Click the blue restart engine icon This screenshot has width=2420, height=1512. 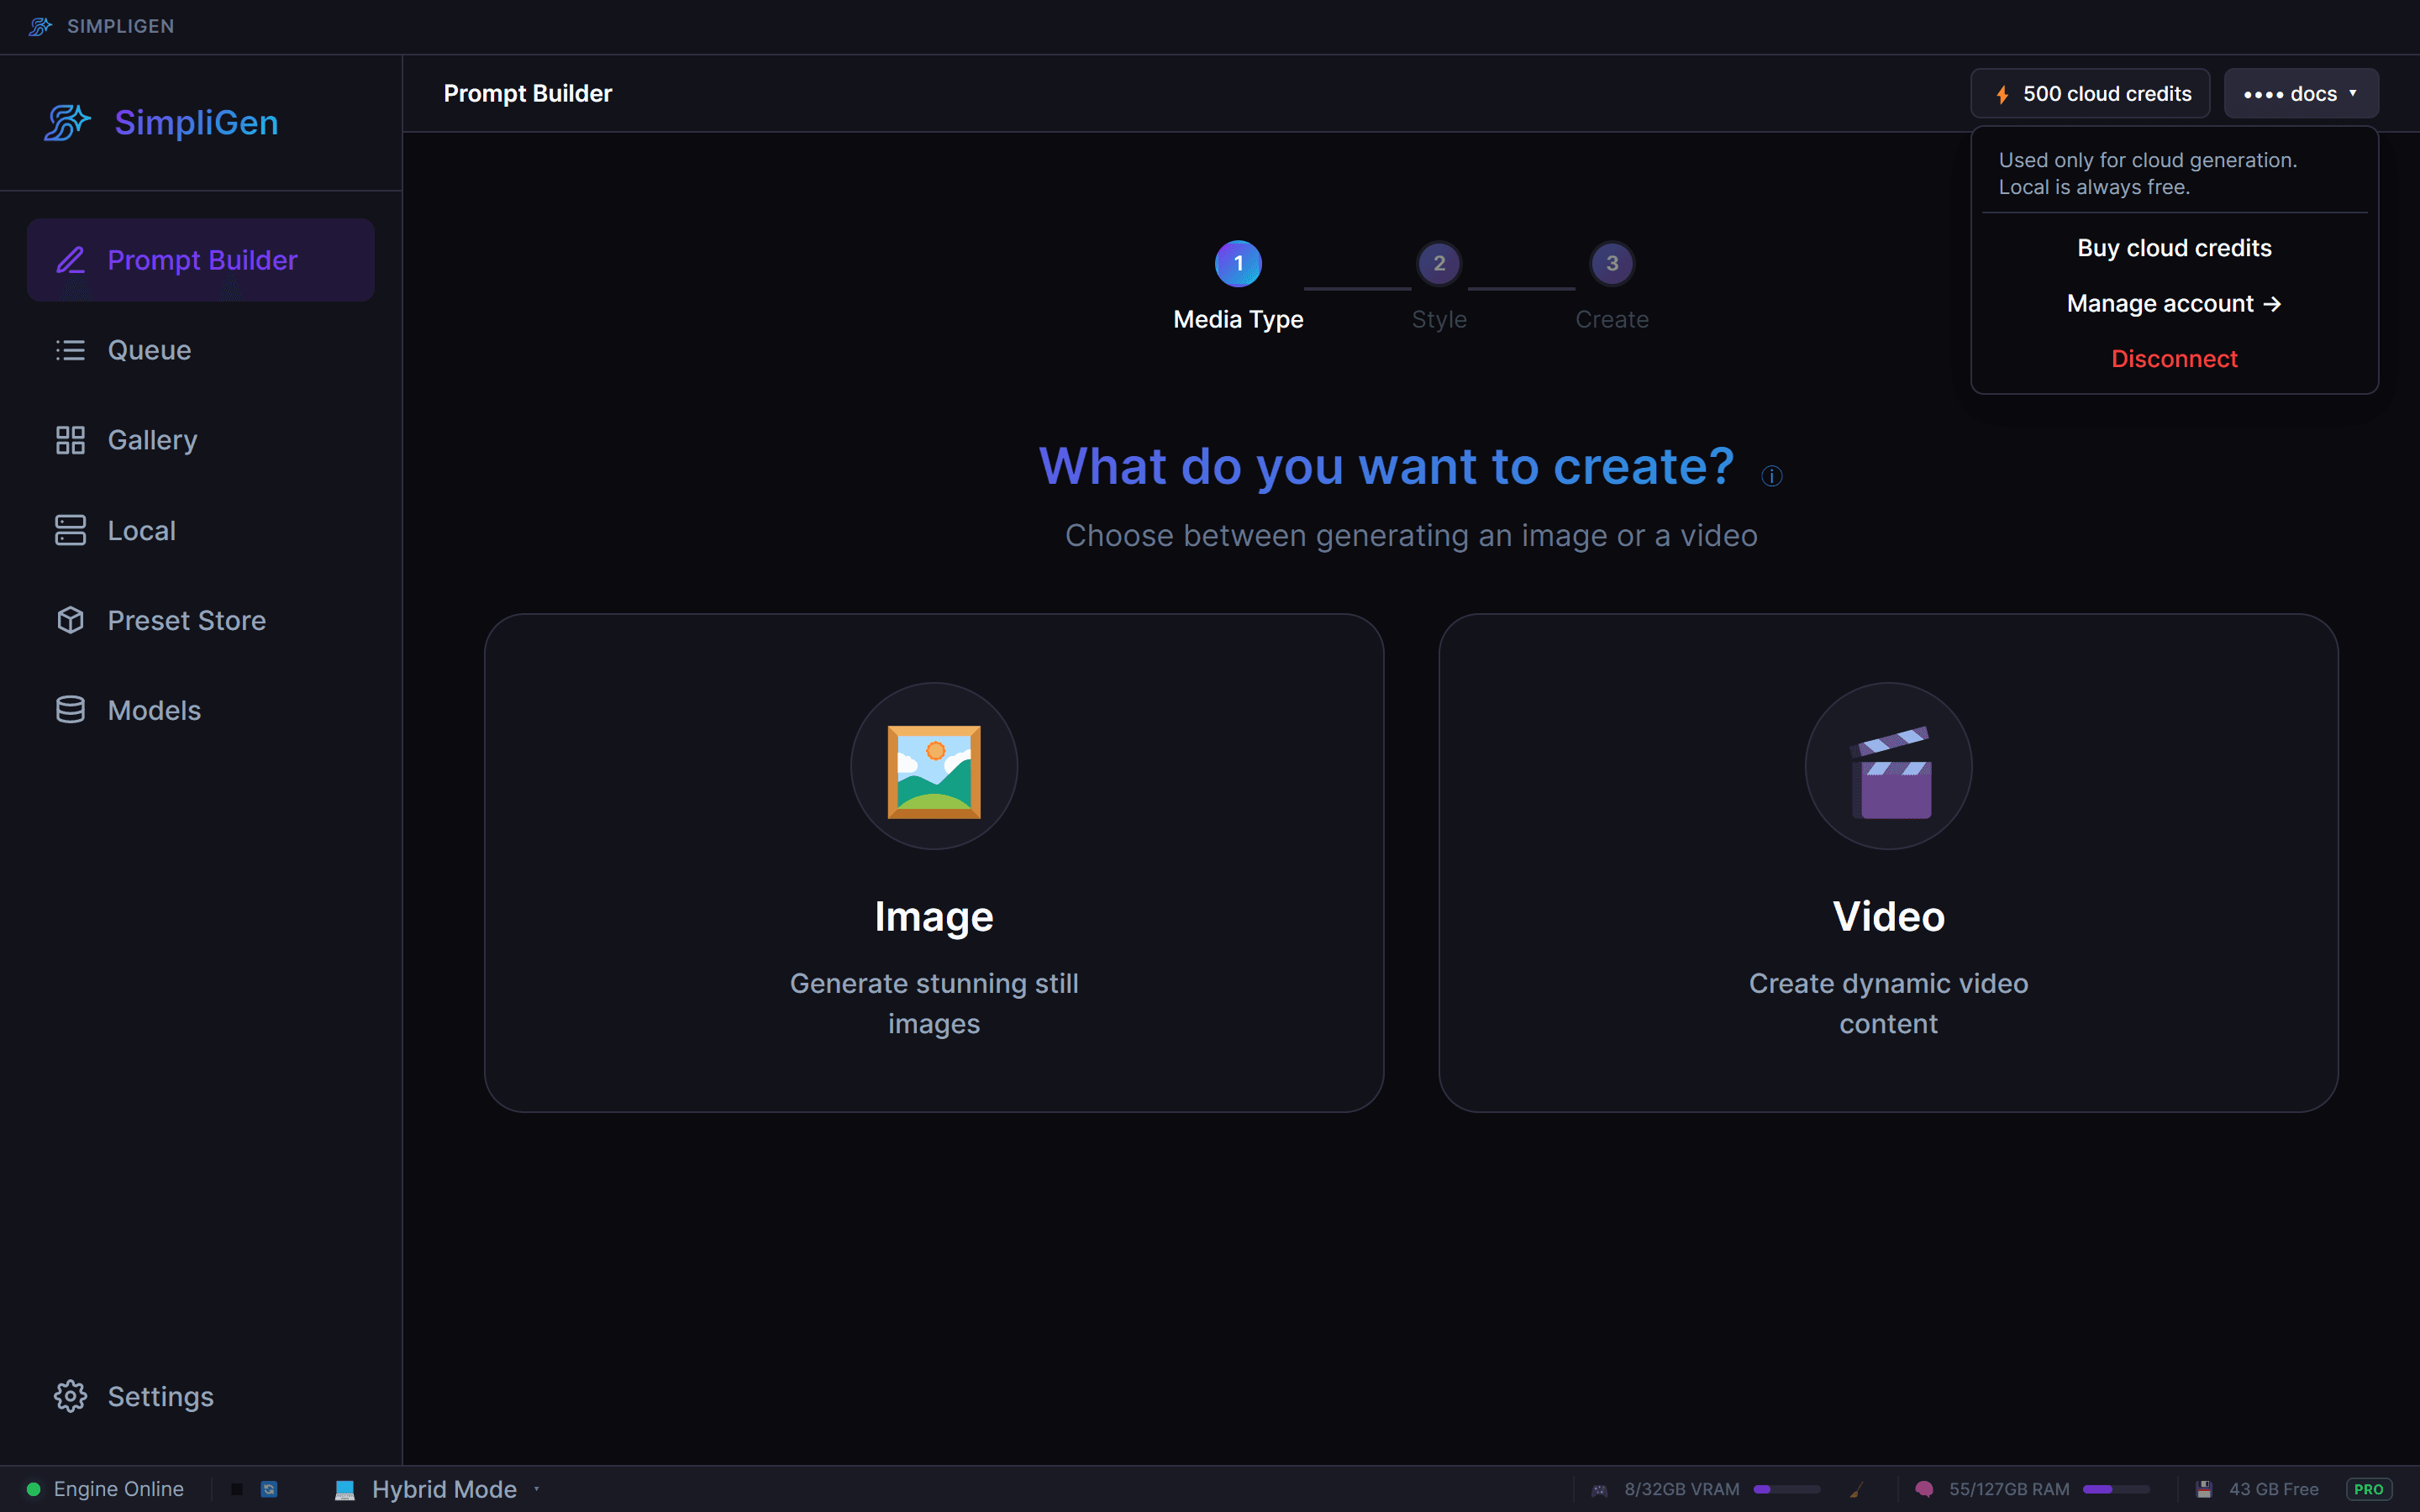tap(269, 1489)
